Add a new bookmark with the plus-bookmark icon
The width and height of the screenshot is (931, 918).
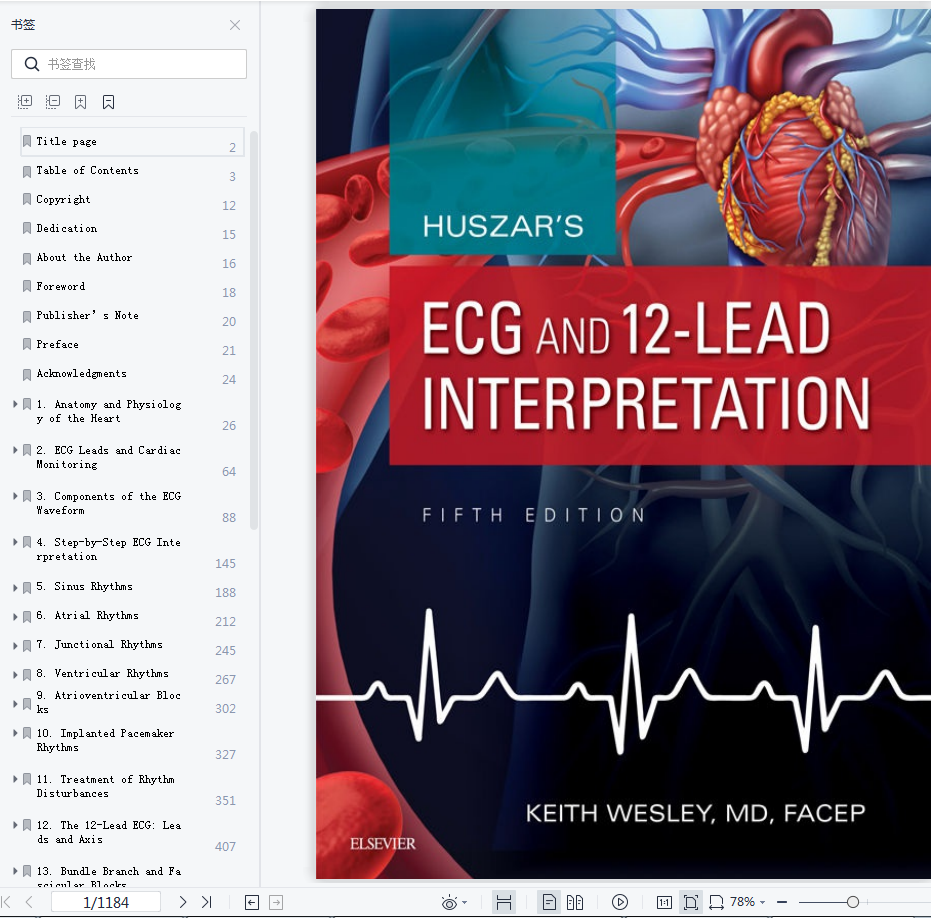point(81,102)
